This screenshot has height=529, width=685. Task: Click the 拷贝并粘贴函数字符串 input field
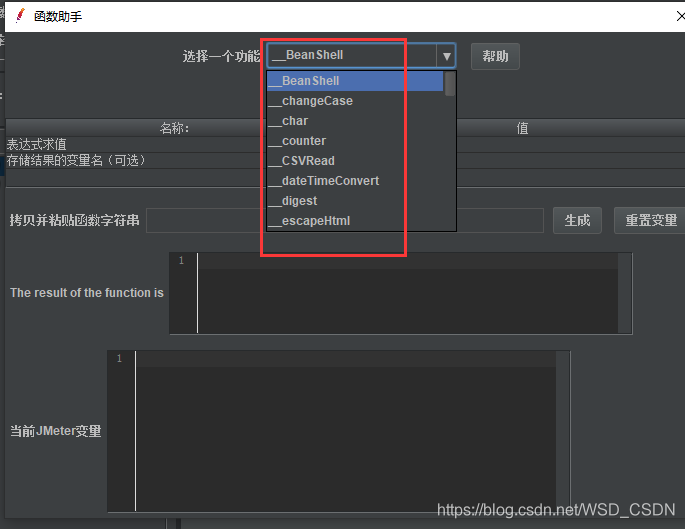(345, 220)
